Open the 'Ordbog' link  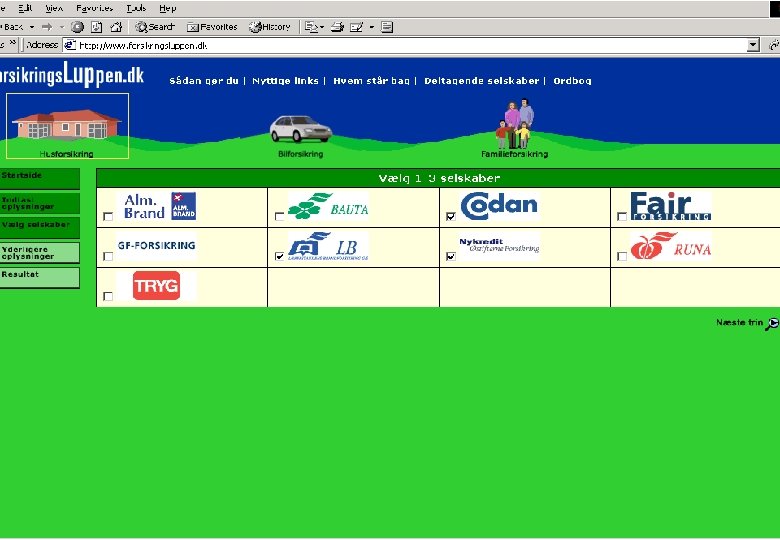click(x=573, y=81)
